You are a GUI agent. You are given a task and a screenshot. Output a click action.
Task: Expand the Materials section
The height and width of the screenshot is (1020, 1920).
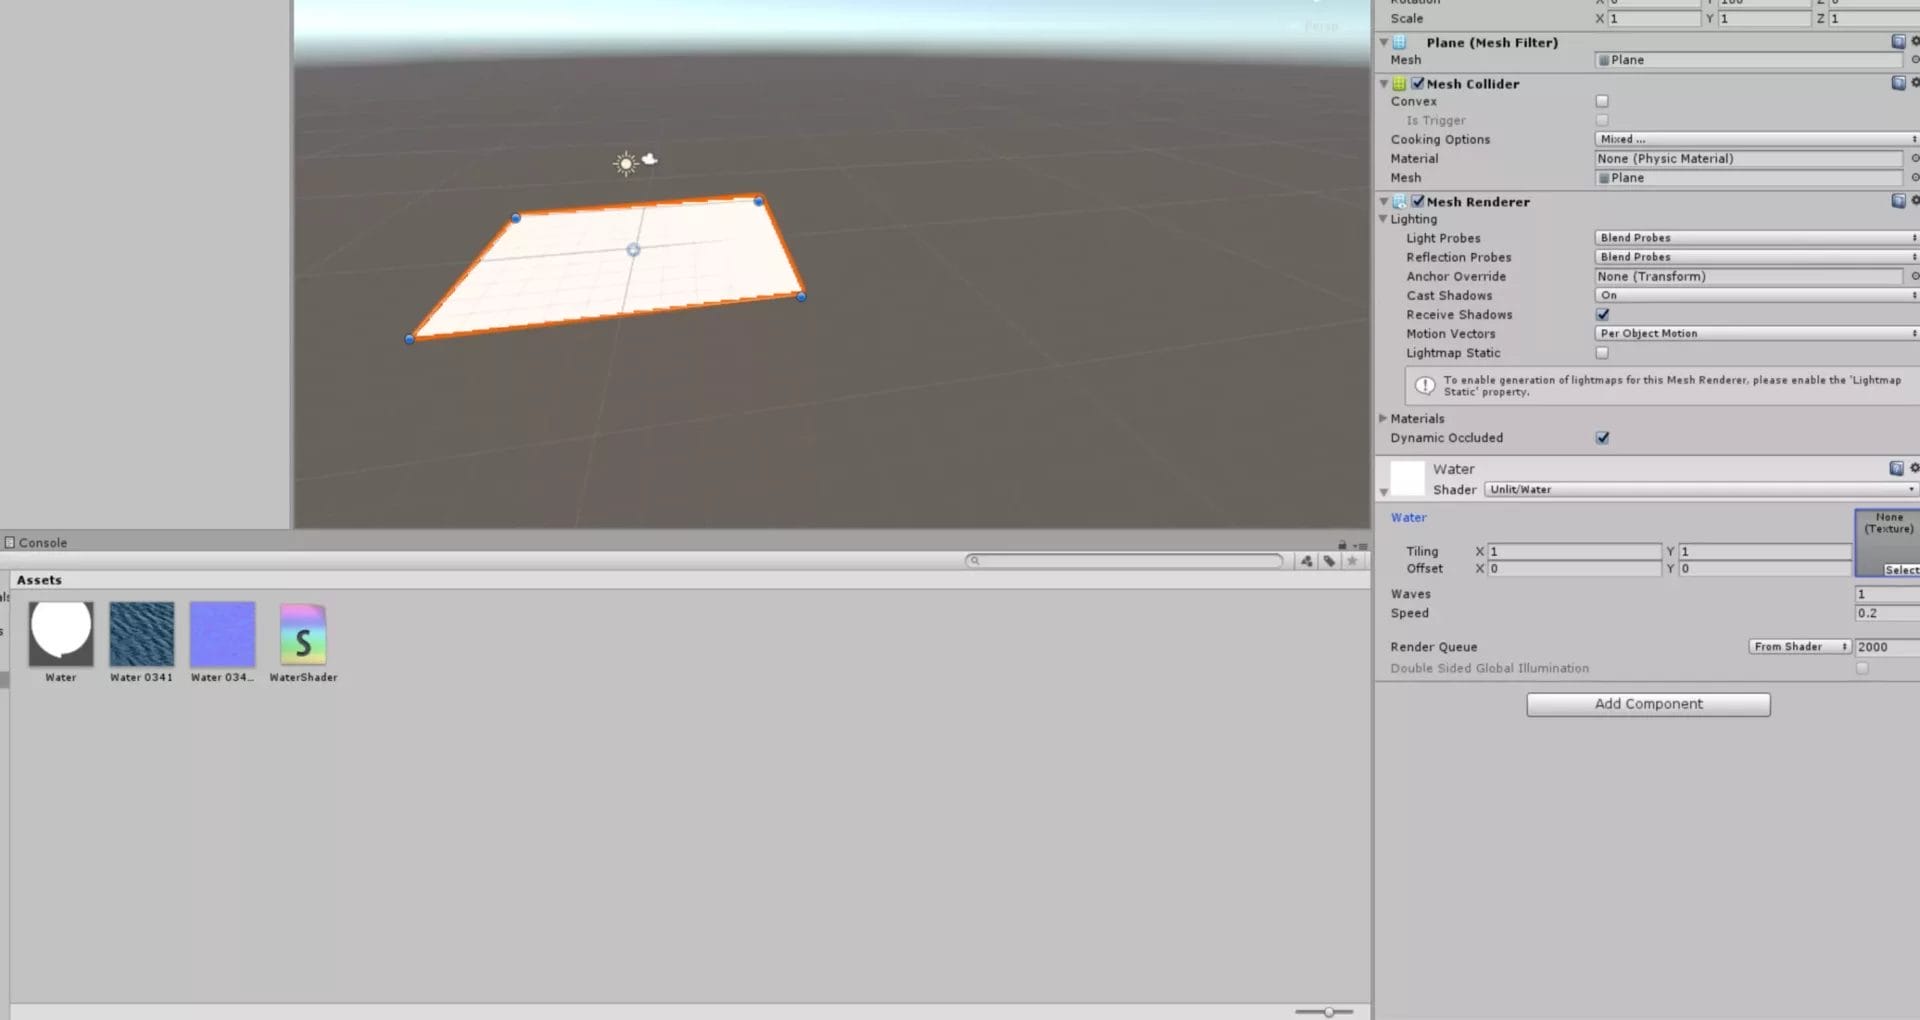pyautogui.click(x=1383, y=419)
